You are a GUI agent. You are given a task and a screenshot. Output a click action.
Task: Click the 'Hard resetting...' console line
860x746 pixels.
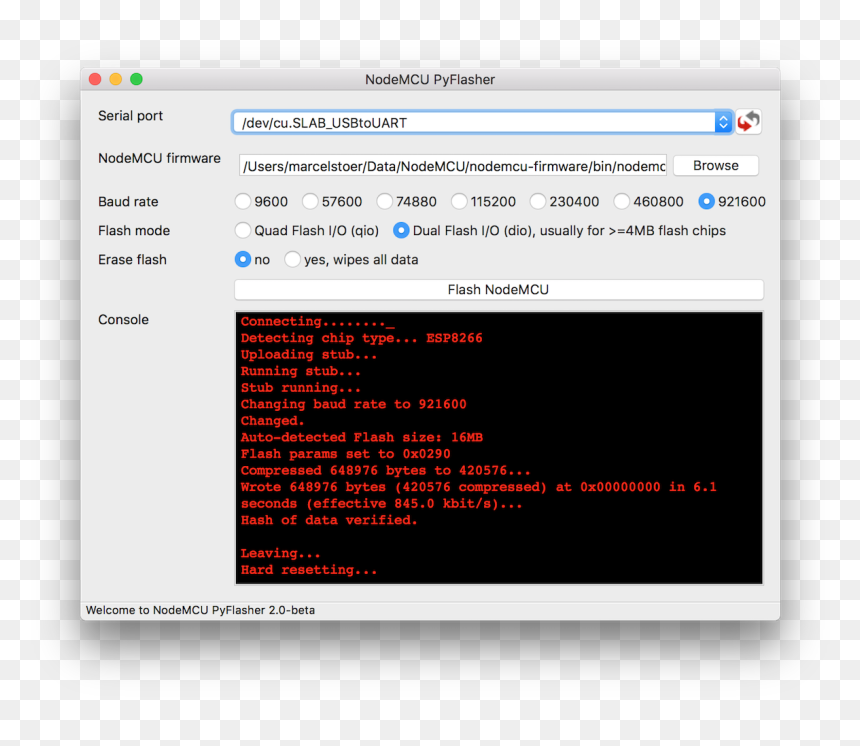click(x=309, y=570)
